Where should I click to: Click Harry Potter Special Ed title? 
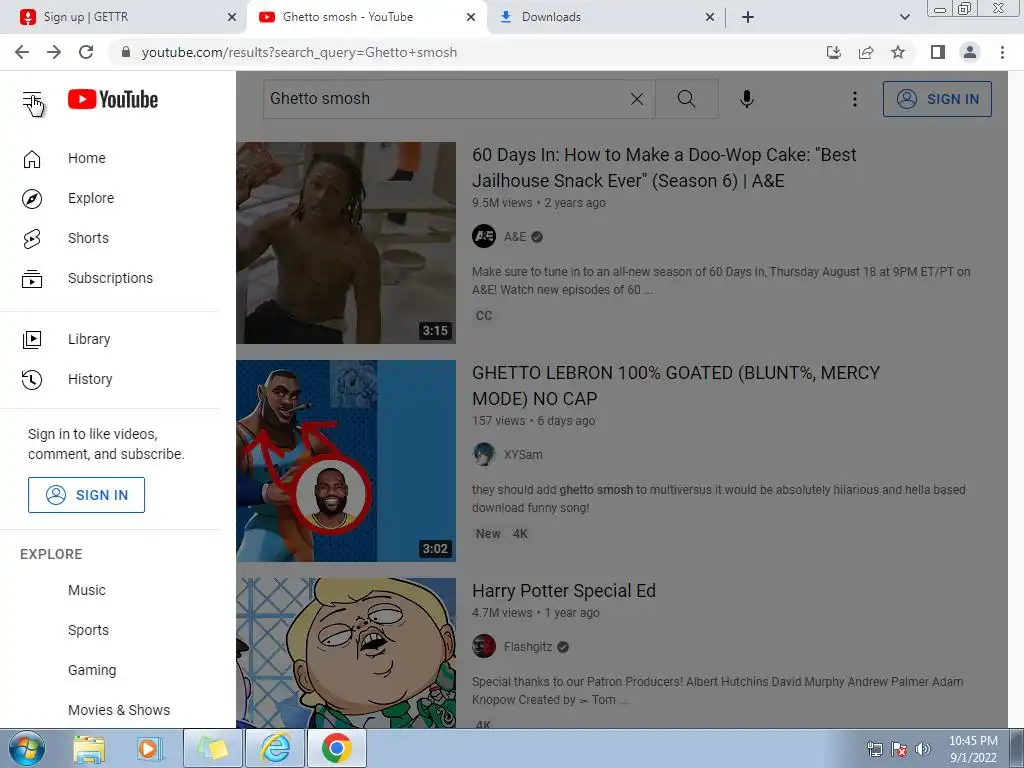pyautogui.click(x=564, y=591)
